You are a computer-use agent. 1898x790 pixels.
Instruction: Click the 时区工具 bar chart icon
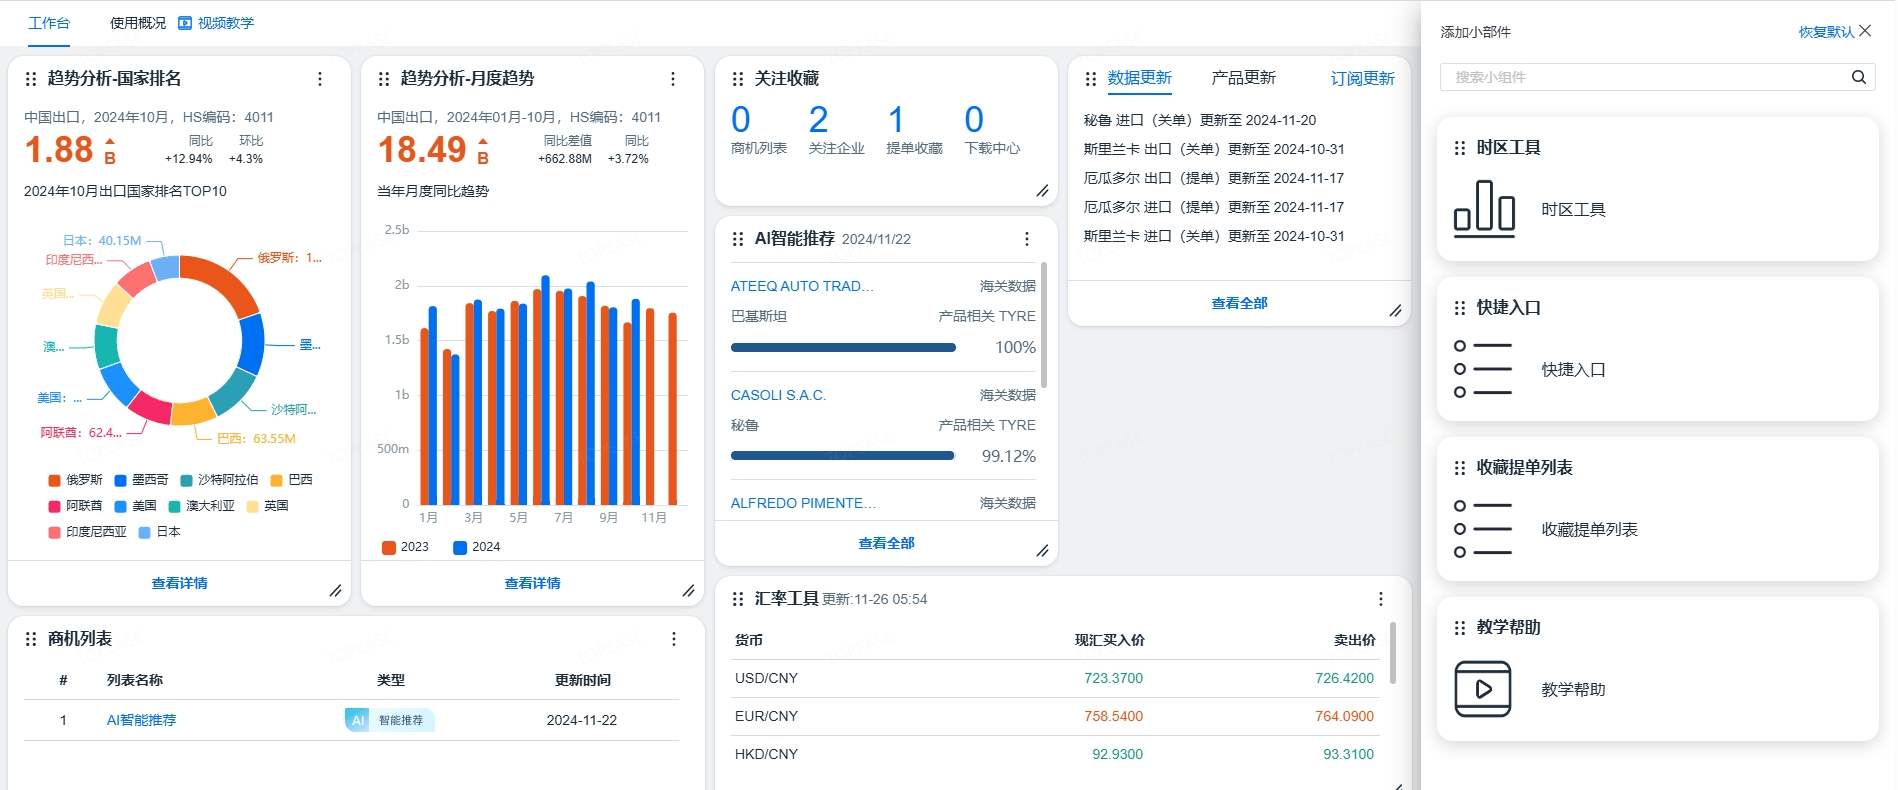[1484, 209]
